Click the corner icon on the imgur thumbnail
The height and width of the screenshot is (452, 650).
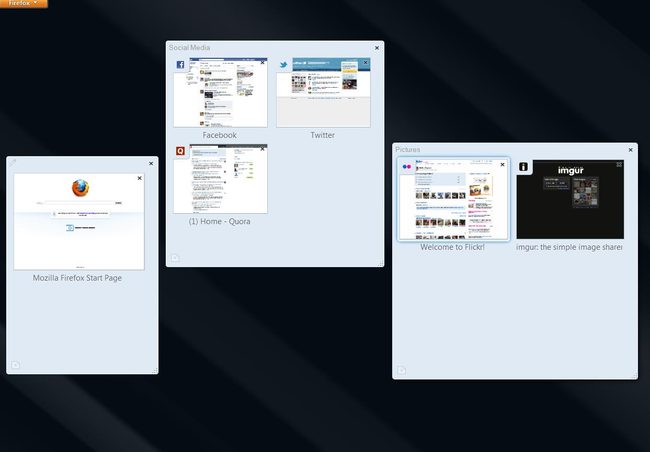[x=619, y=165]
